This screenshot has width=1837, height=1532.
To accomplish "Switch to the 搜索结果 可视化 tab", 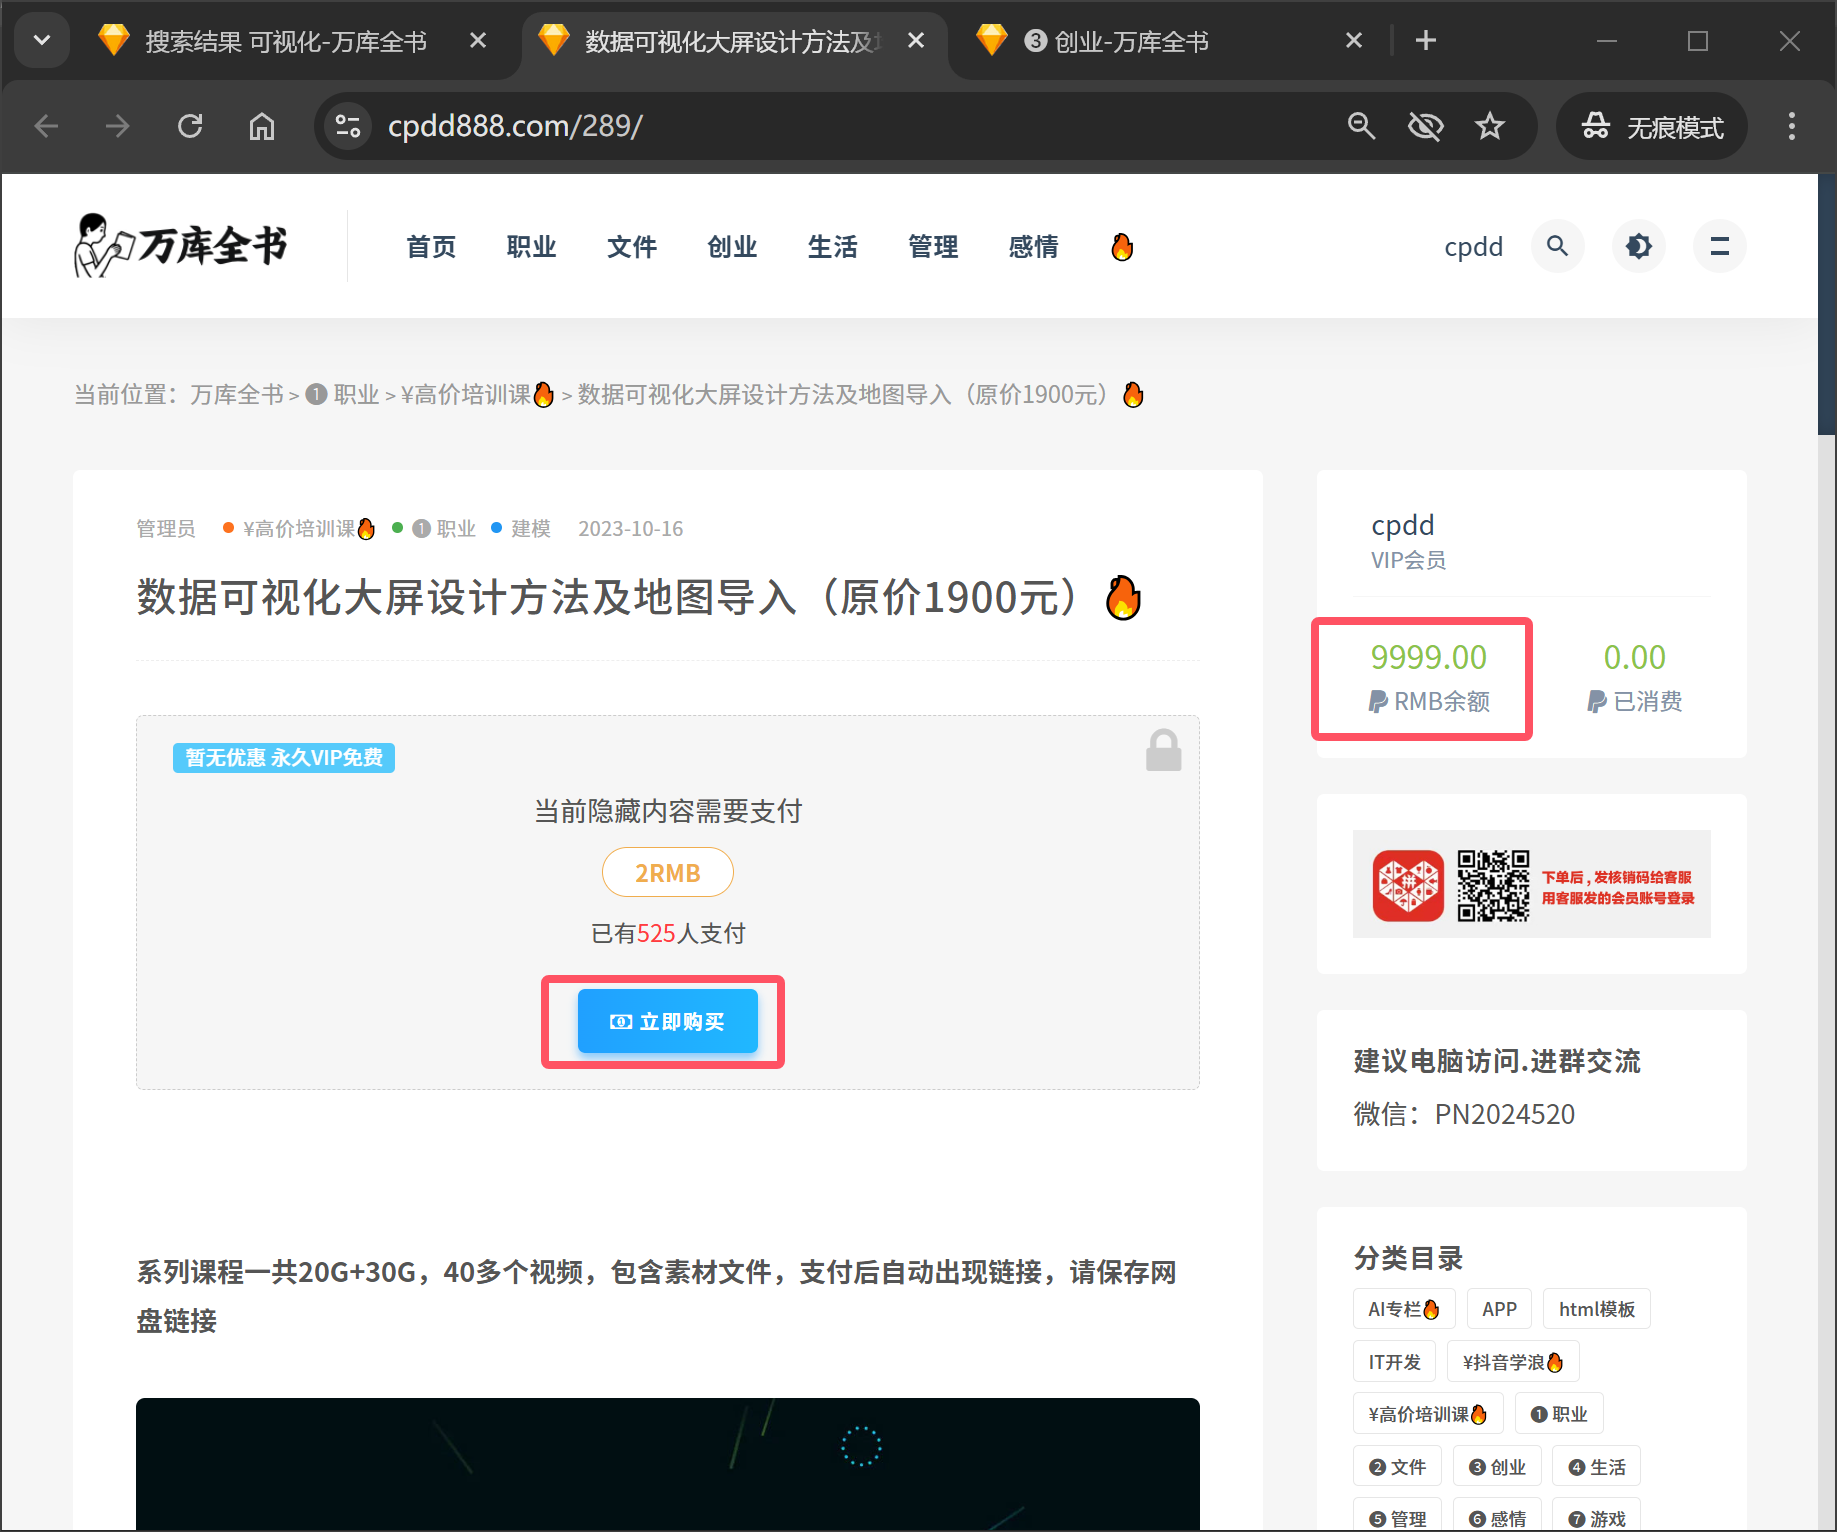I will [x=285, y=41].
